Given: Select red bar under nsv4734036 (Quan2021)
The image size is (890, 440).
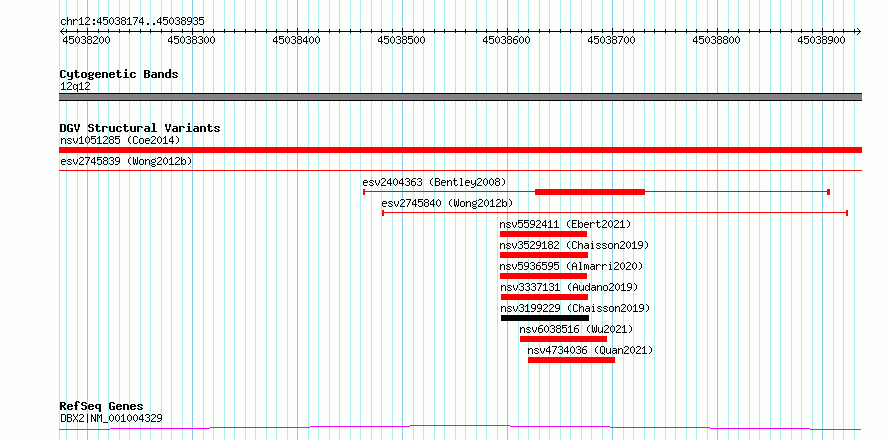Looking at the screenshot, I should coord(572,360).
